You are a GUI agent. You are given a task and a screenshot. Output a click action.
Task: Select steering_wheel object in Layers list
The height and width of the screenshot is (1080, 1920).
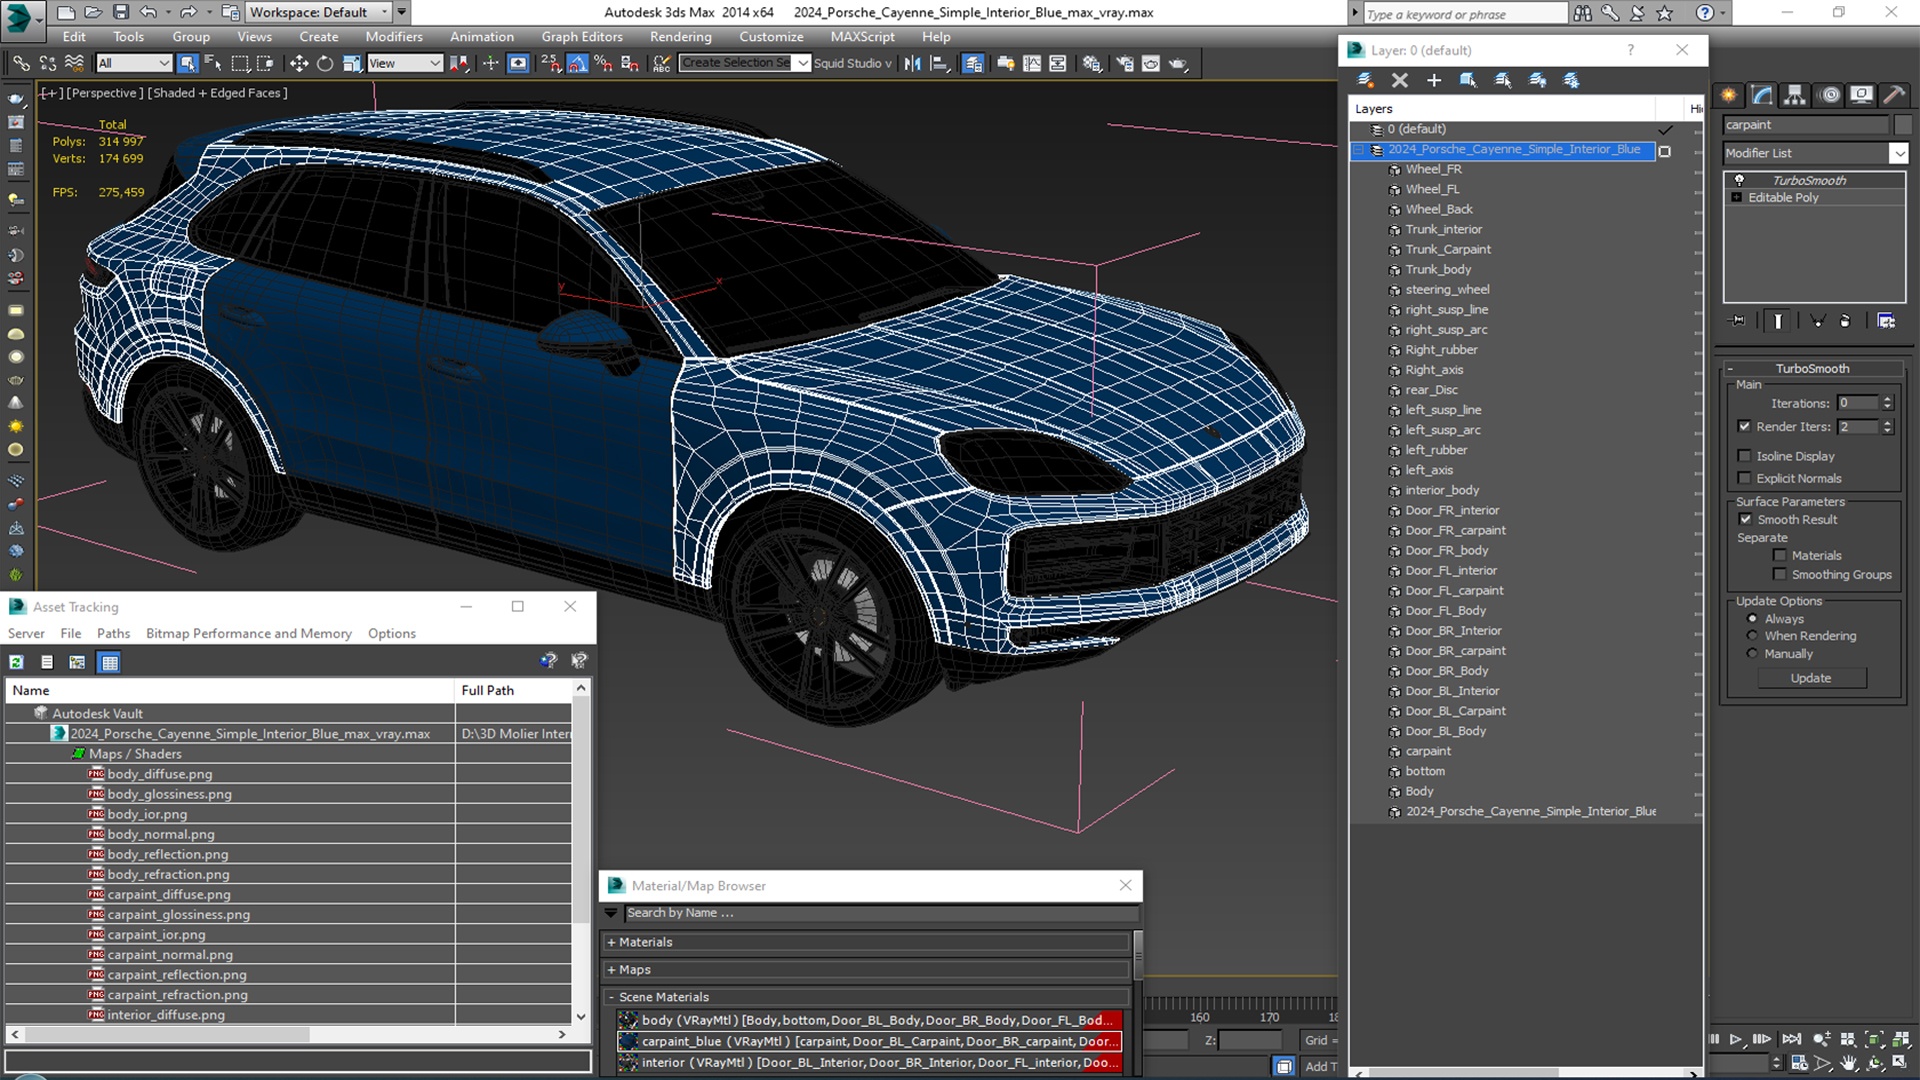[x=1447, y=290]
